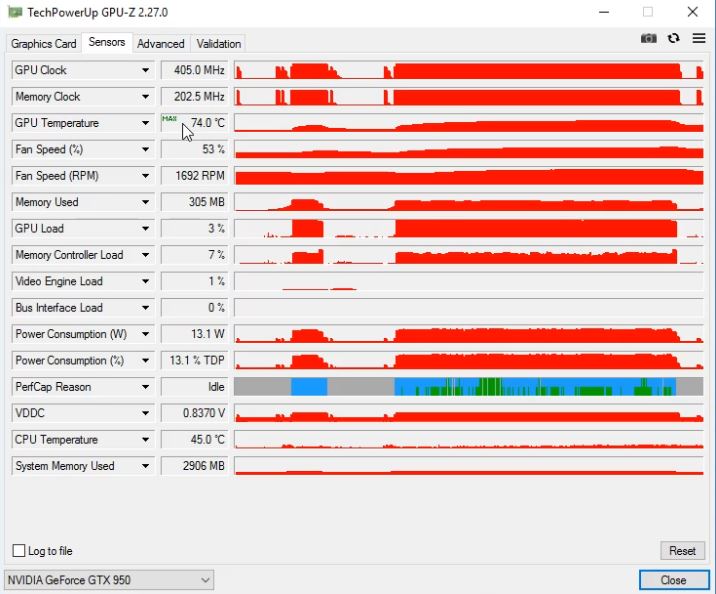Click the 1692 RPM value
Screen dimensions: 716x594
point(194,176)
